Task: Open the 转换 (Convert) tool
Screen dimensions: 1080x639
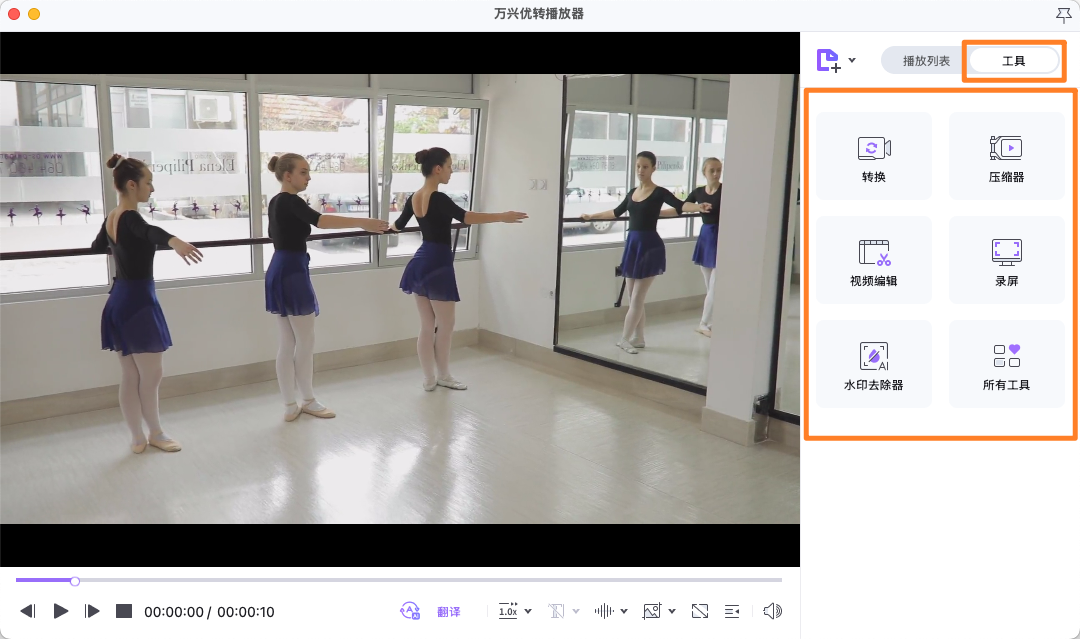Action: coord(873,156)
